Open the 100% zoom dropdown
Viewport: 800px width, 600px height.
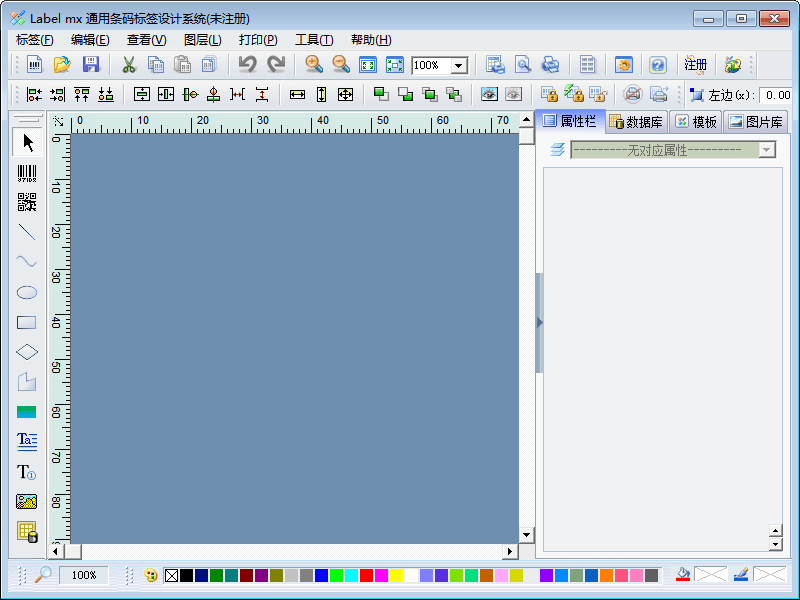pyautogui.click(x=459, y=66)
